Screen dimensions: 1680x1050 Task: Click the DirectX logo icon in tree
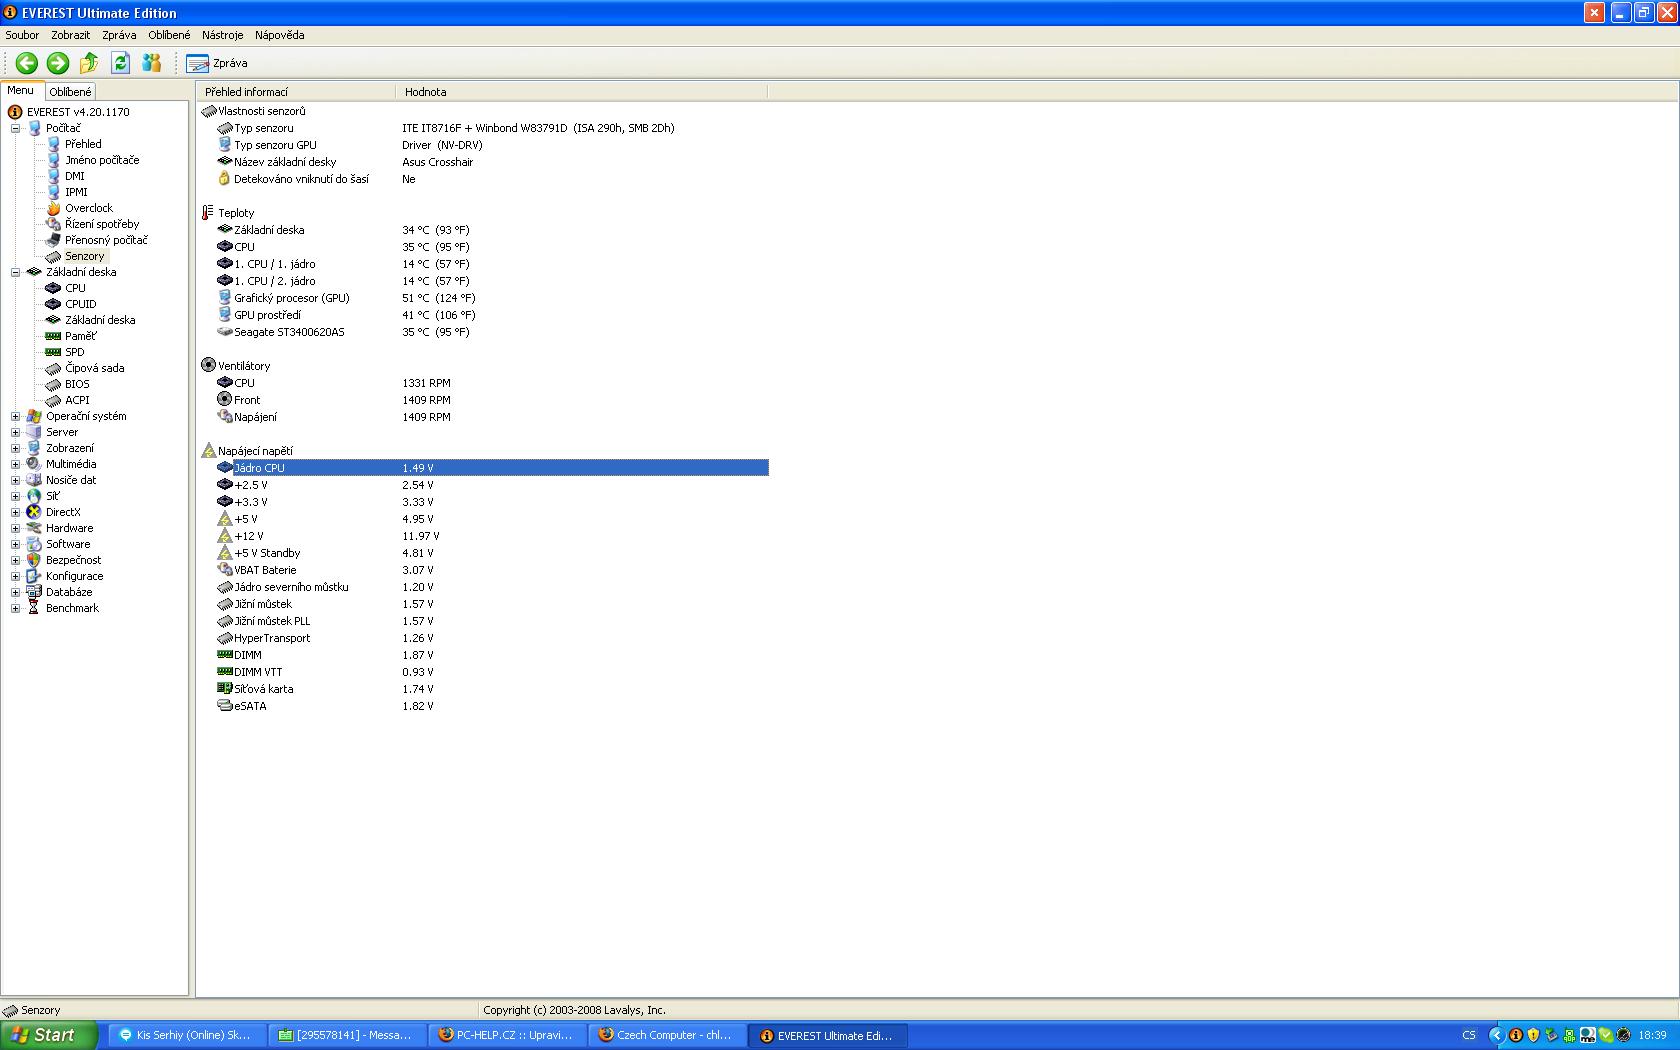[34, 512]
